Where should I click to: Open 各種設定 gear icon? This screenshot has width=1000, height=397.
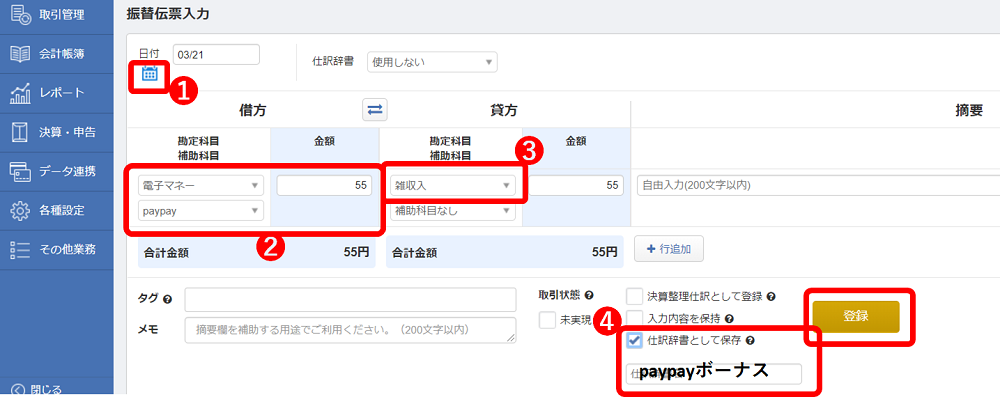point(20,210)
